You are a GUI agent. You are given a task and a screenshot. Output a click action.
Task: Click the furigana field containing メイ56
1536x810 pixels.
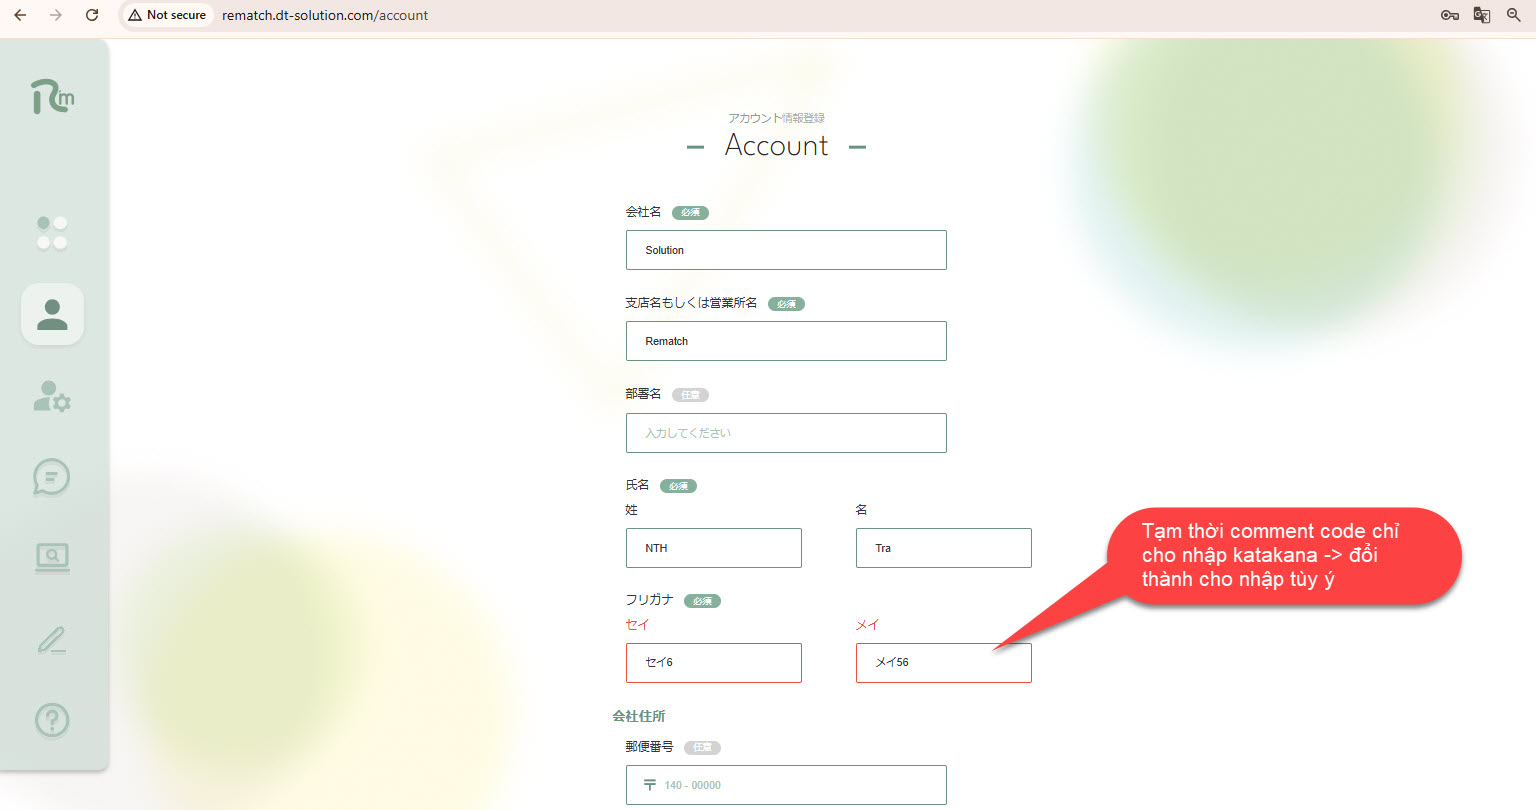(x=943, y=663)
